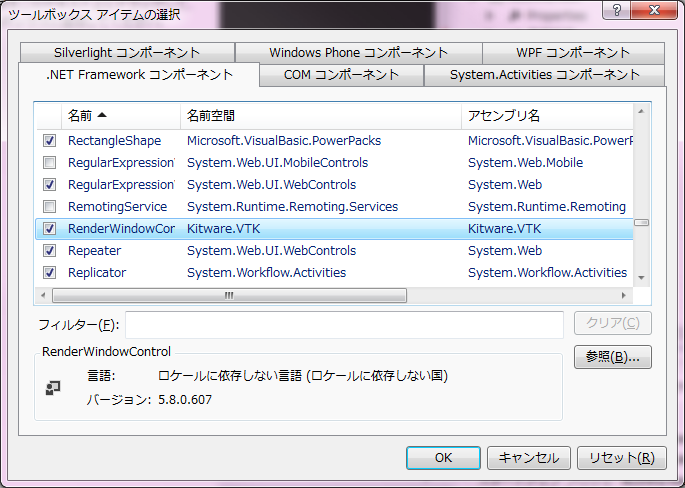
Task: Uncheck the RenderWindowControl Kitware.VTK checkbox
Action: (x=49, y=228)
